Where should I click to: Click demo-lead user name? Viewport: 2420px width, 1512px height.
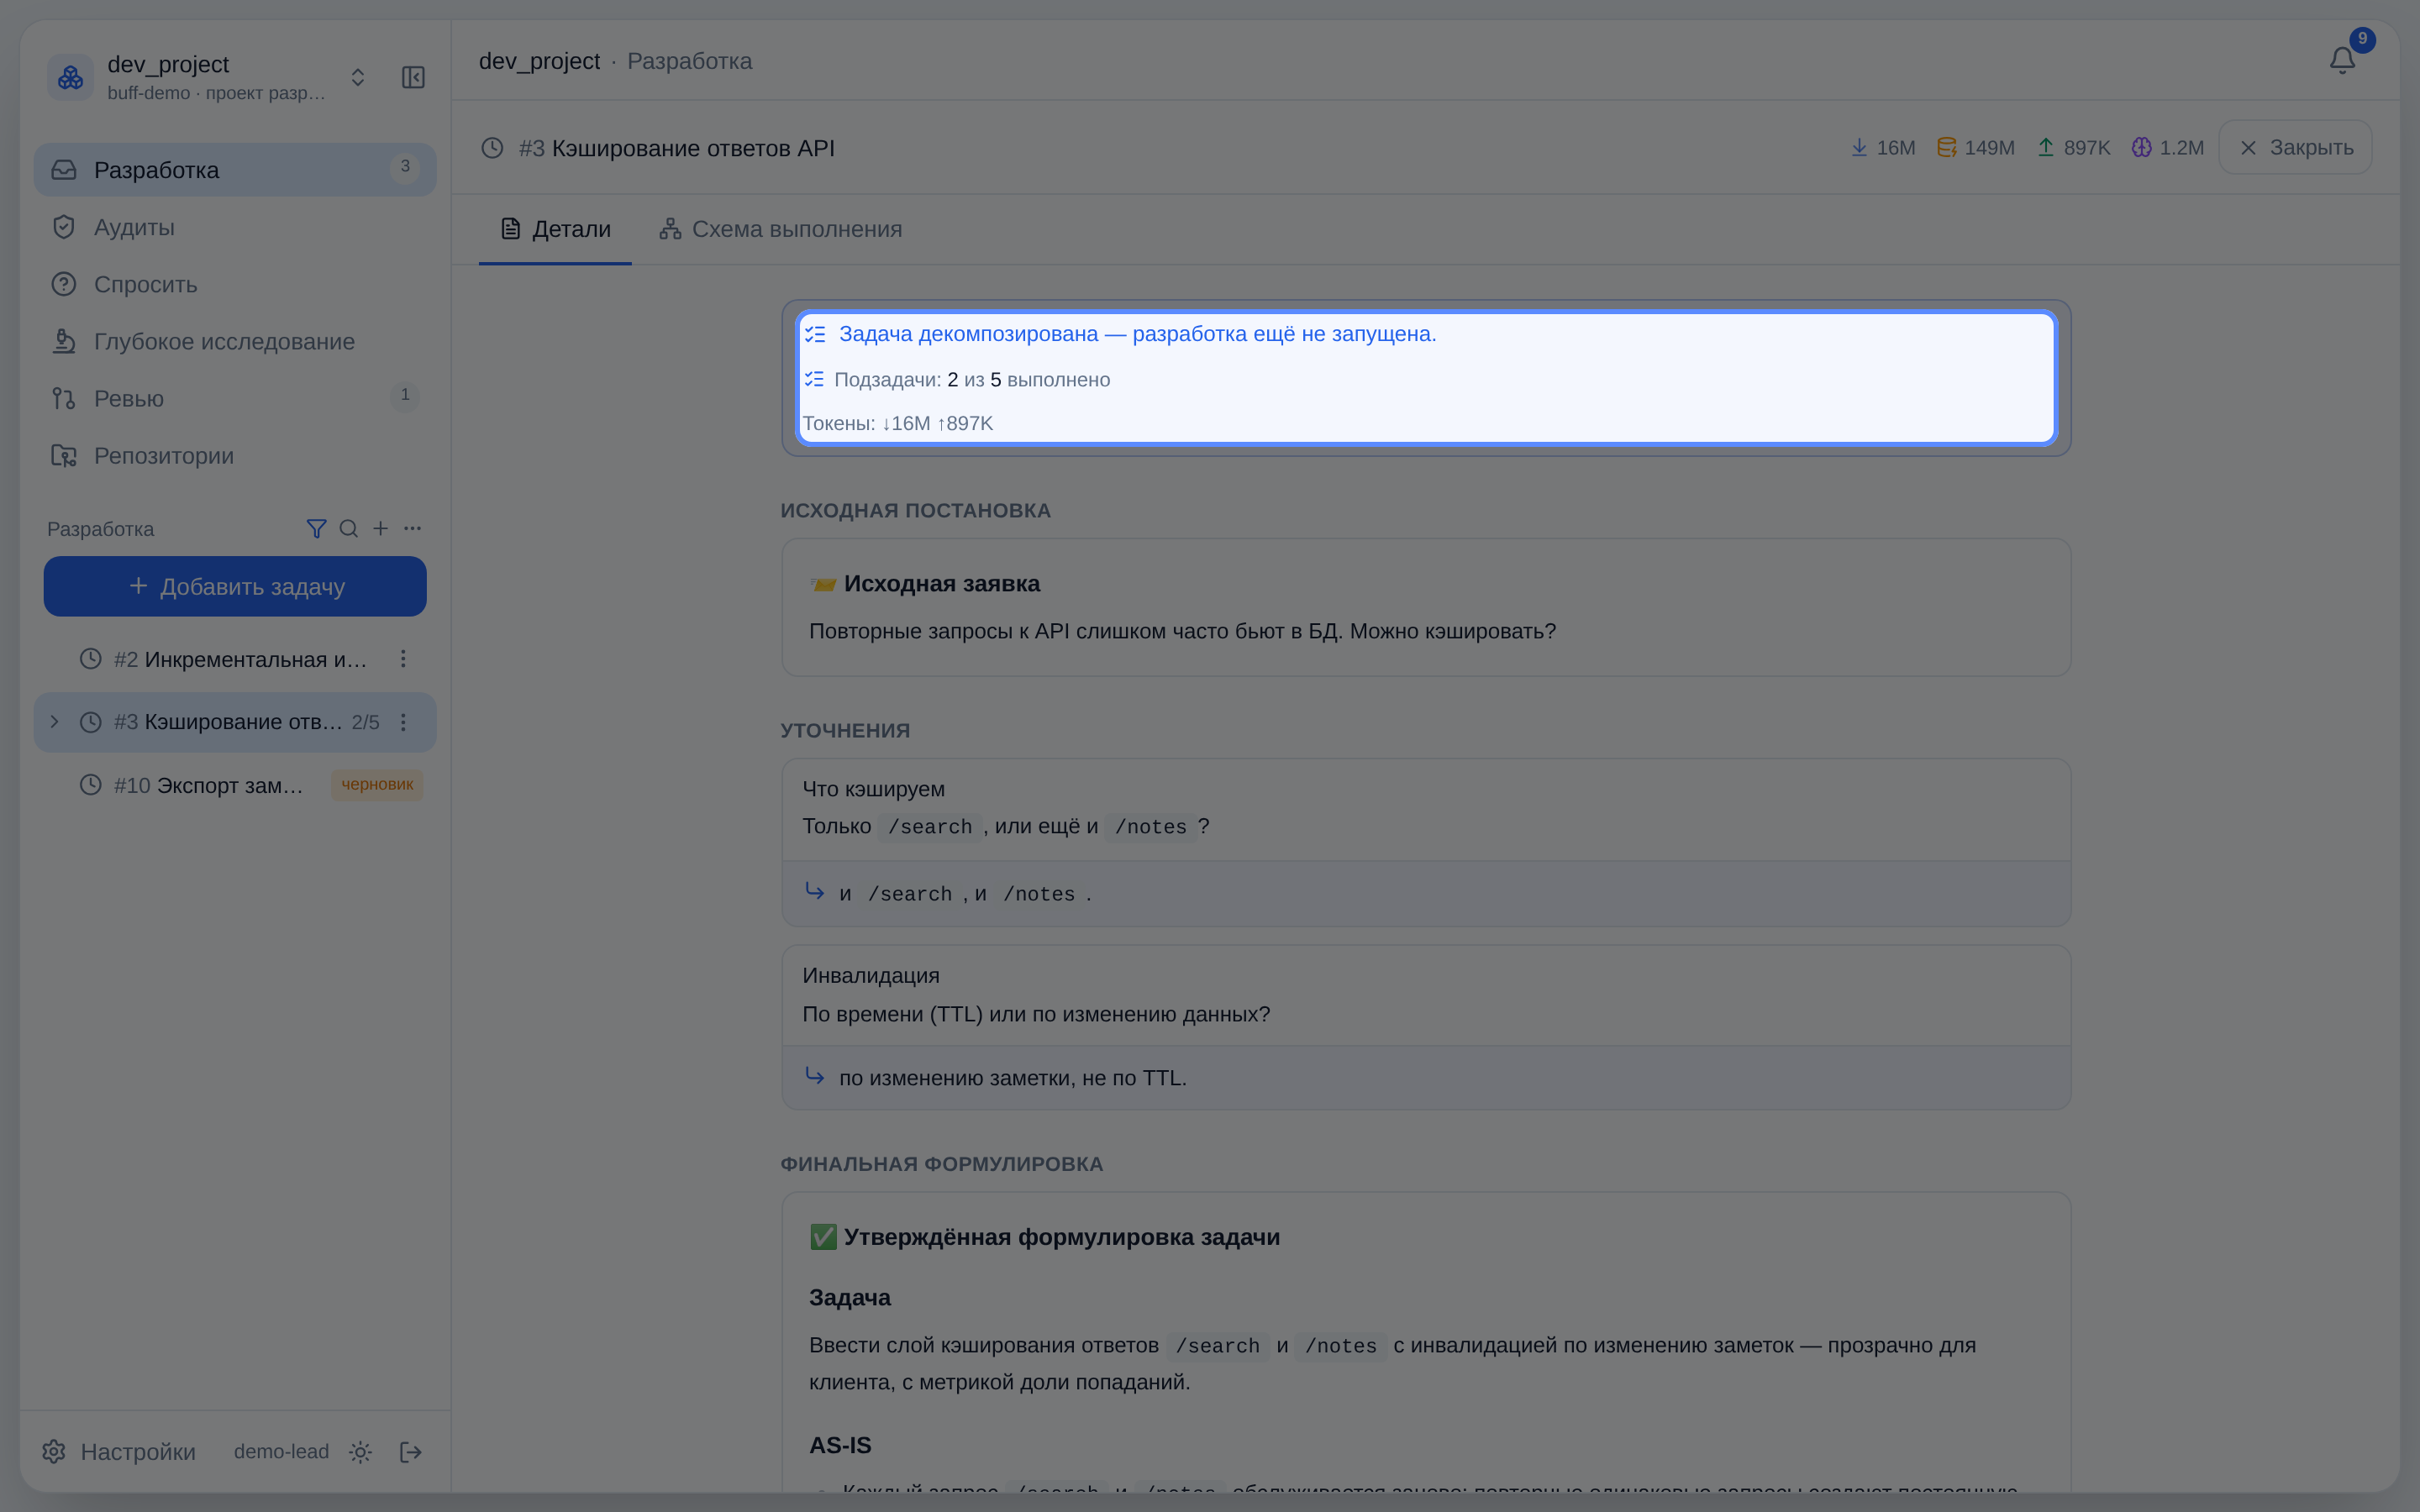pyautogui.click(x=281, y=1451)
